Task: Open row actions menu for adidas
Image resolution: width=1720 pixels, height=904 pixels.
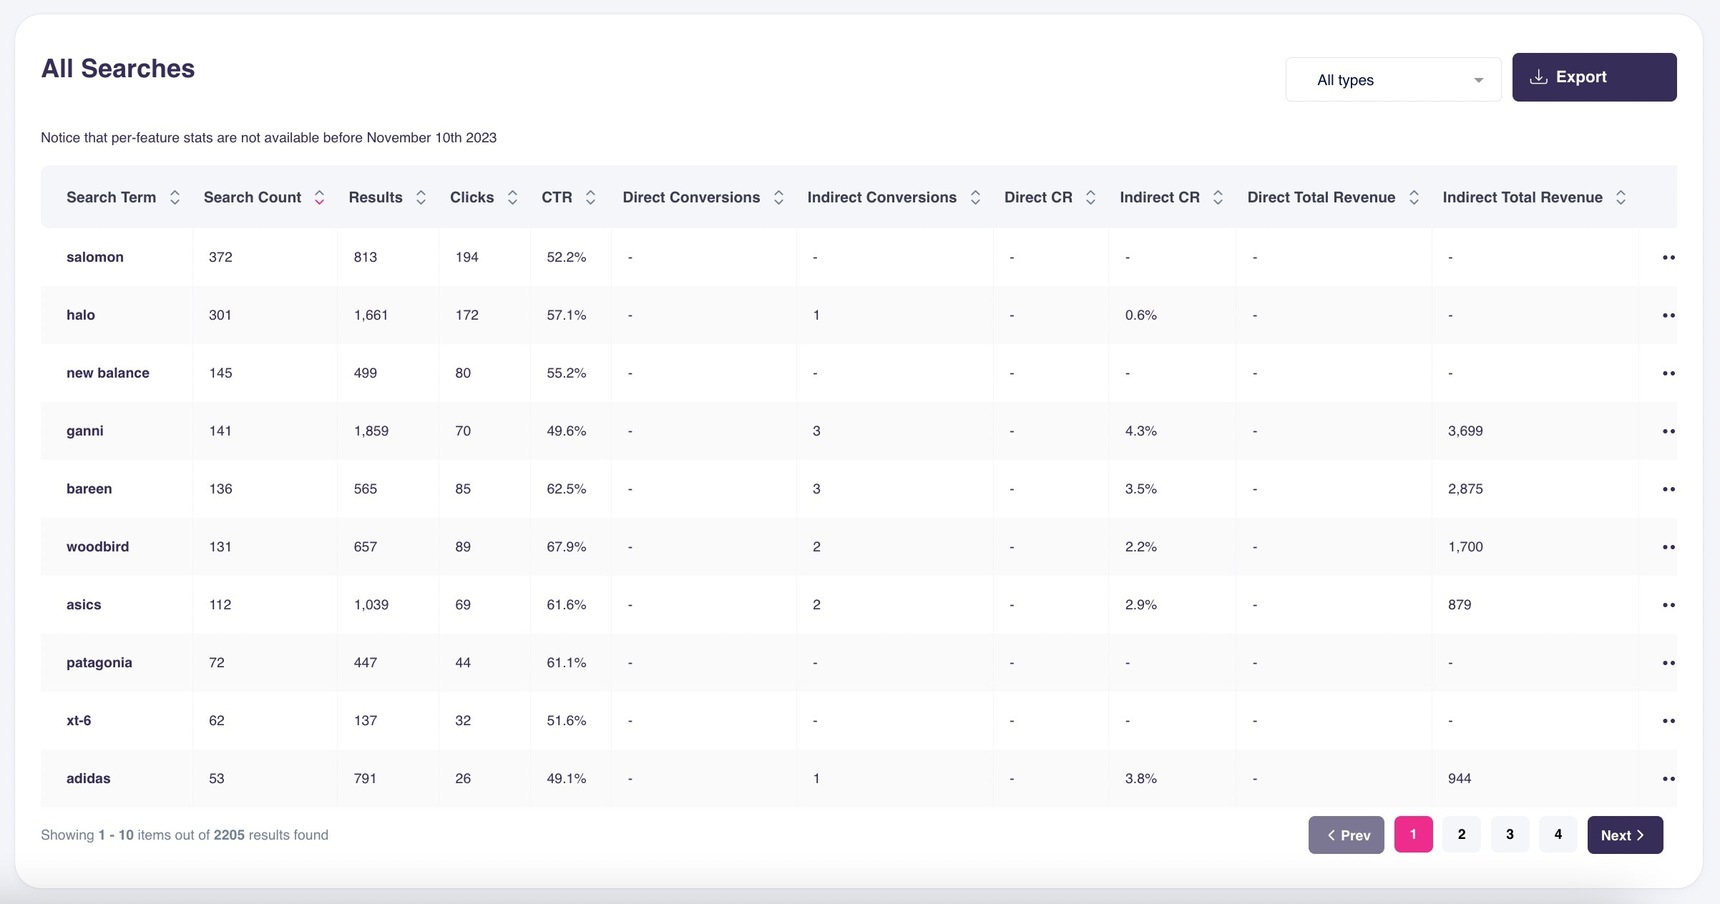Action: (x=1668, y=779)
